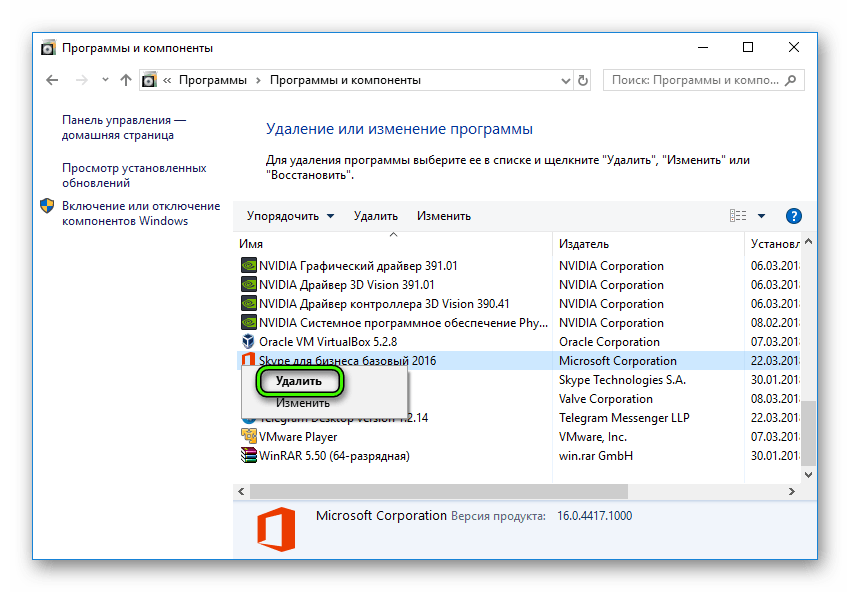
Task: Click the vertical scrollbar down arrow
Action: point(808,475)
